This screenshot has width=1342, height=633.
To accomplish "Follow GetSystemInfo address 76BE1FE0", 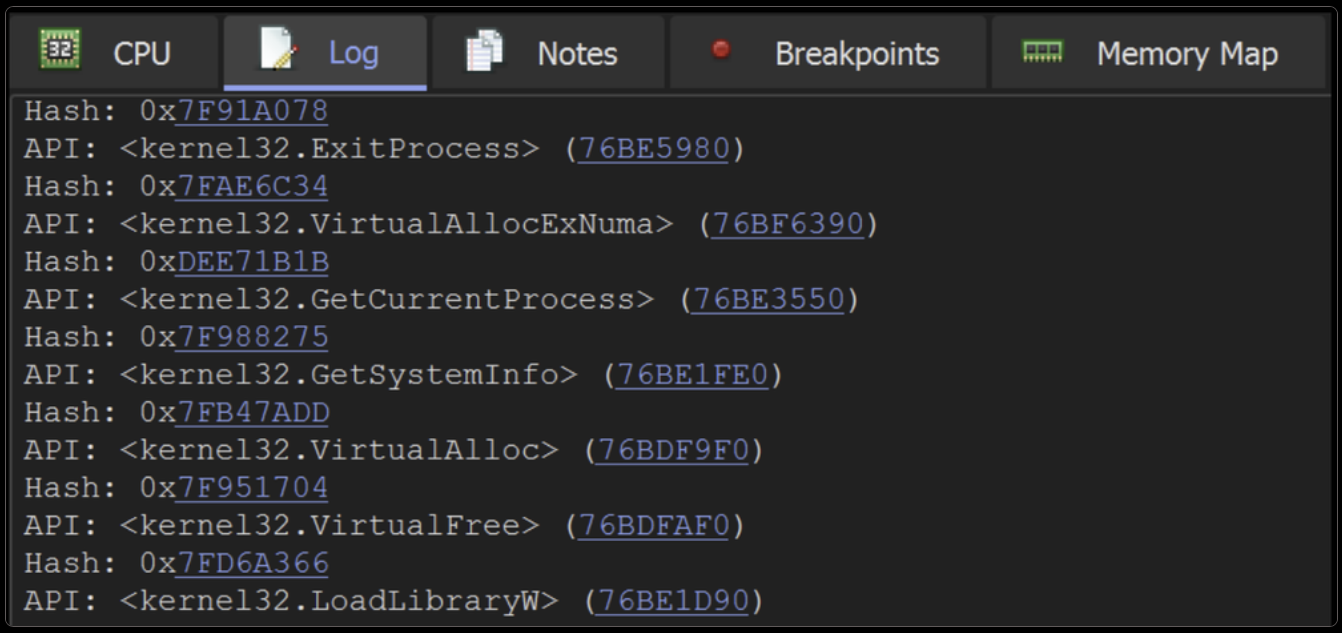I will pyautogui.click(x=691, y=375).
